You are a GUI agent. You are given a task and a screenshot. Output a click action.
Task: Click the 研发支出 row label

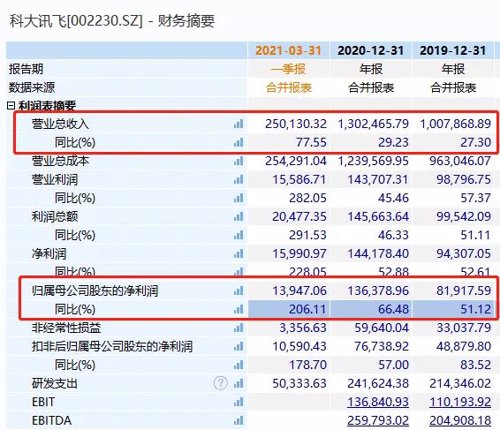[55, 384]
